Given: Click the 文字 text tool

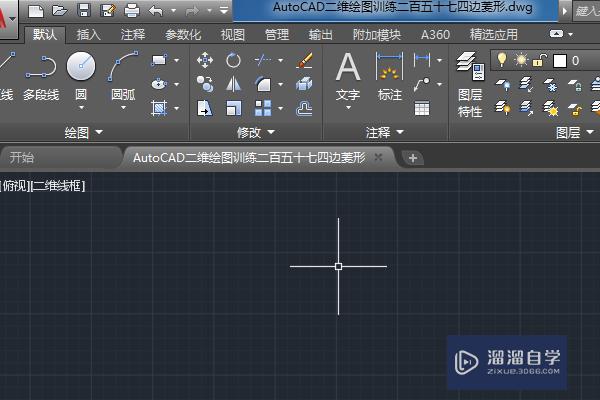Looking at the screenshot, I should (x=348, y=77).
